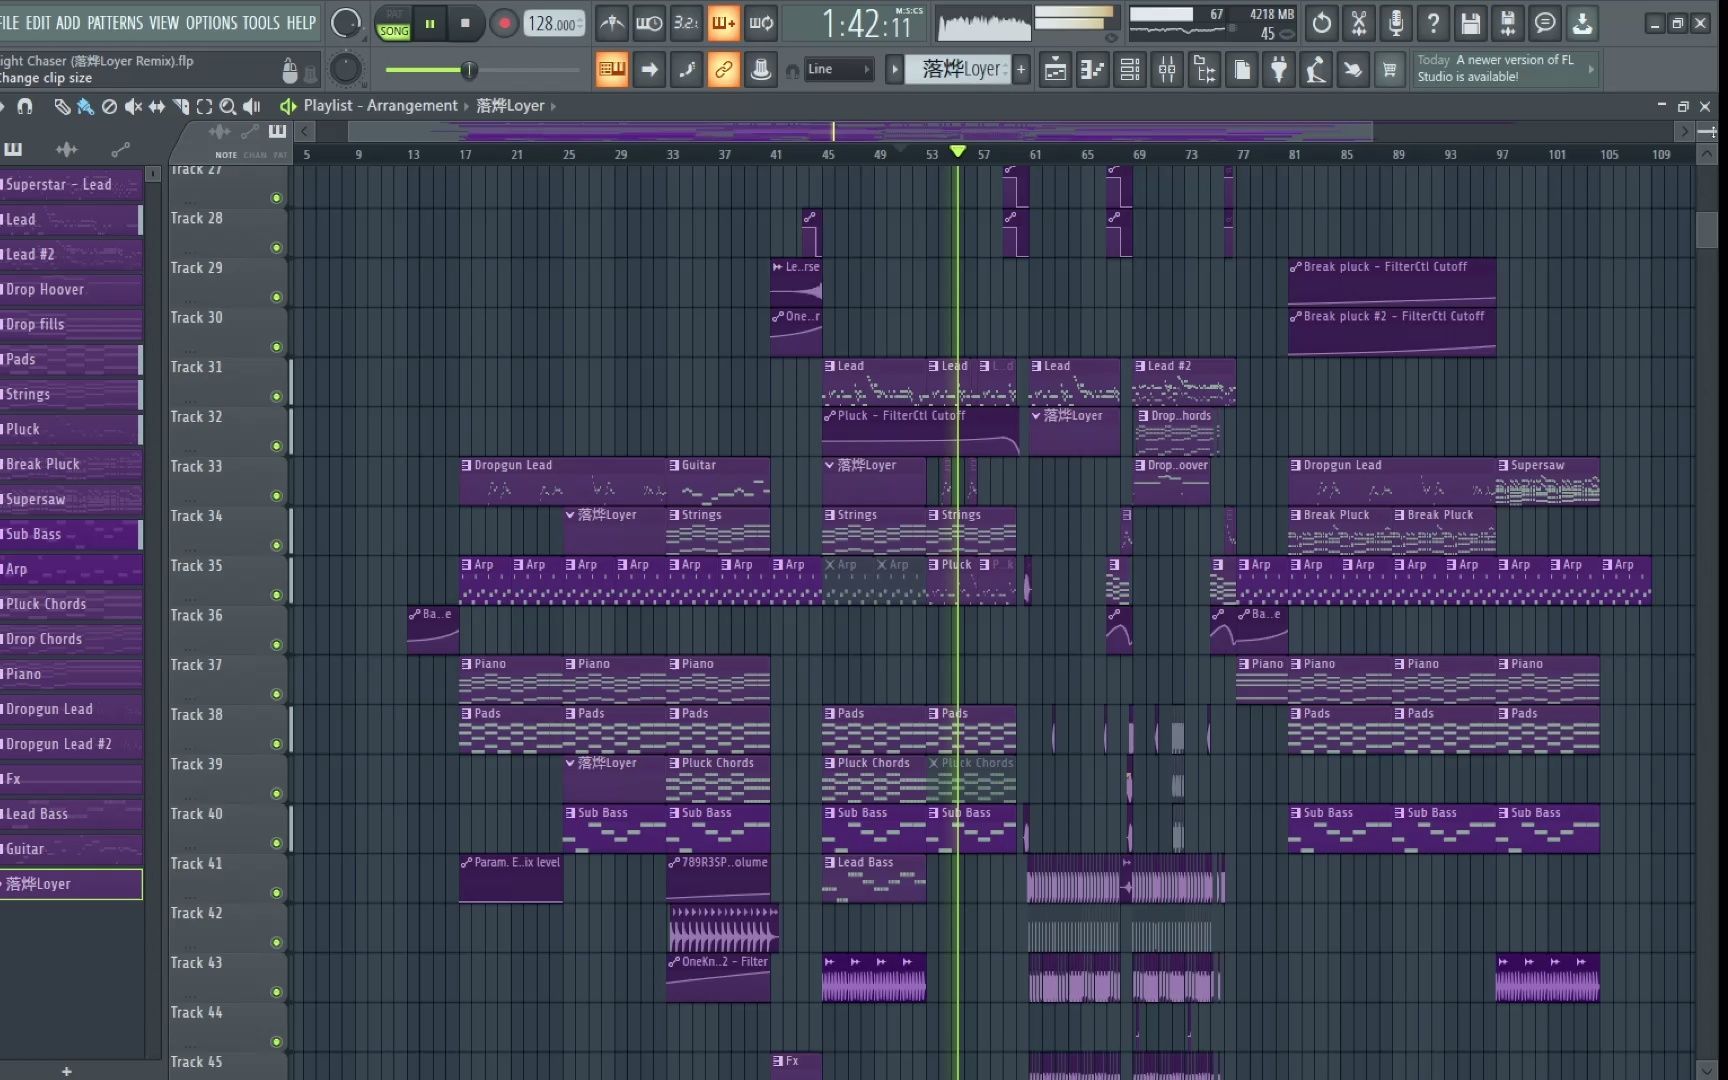Viewport: 1728px width, 1080px height.
Task: Open 落烨Loyer clip menu on Track 34
Action: [x=570, y=515]
